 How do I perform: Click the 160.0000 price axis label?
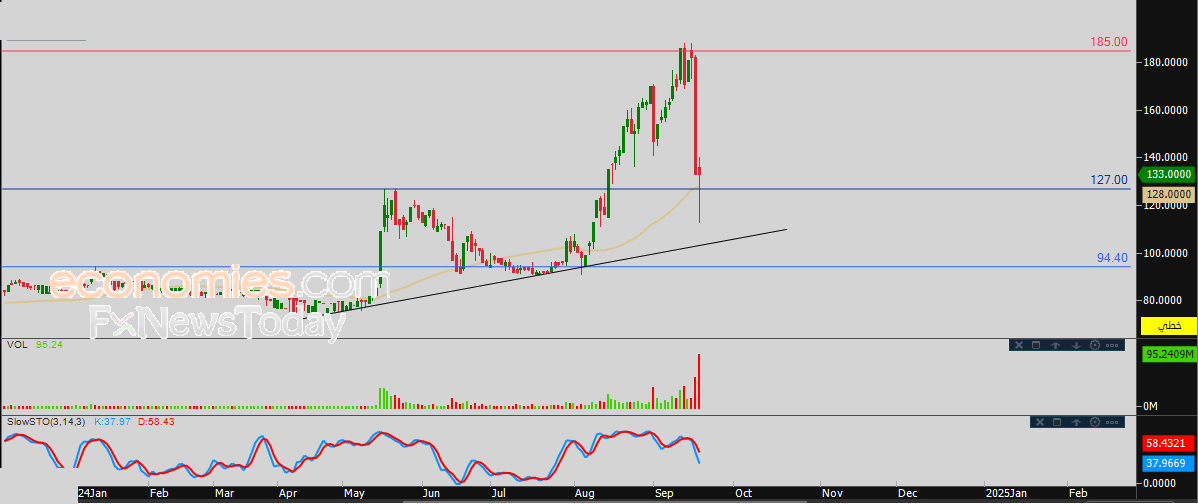pos(1165,110)
